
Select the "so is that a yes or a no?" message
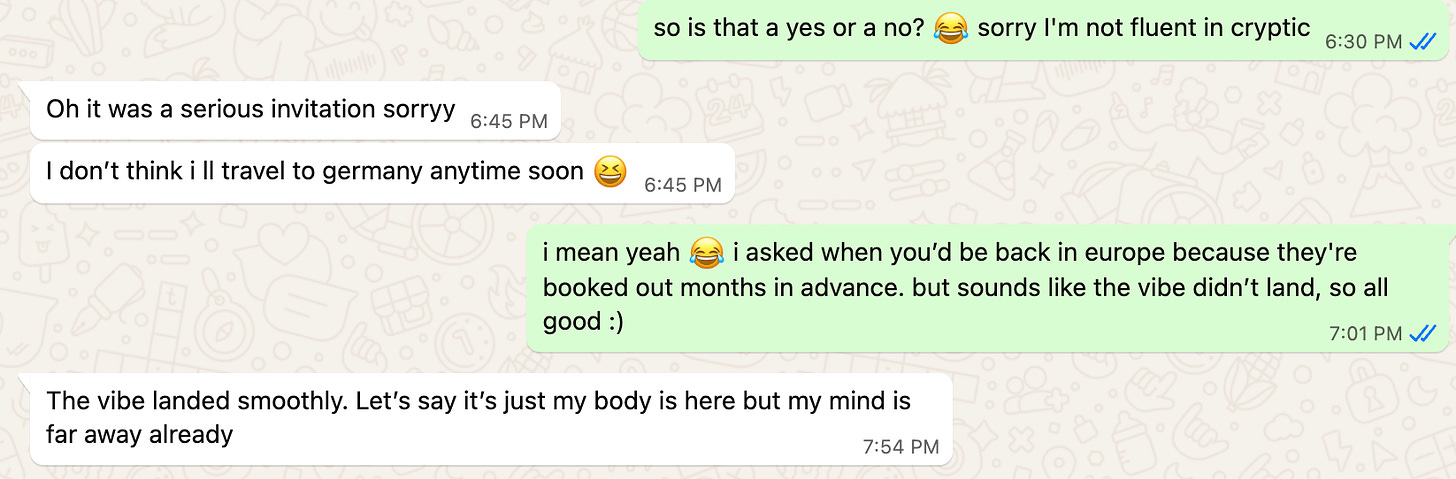[x=1043, y=30]
